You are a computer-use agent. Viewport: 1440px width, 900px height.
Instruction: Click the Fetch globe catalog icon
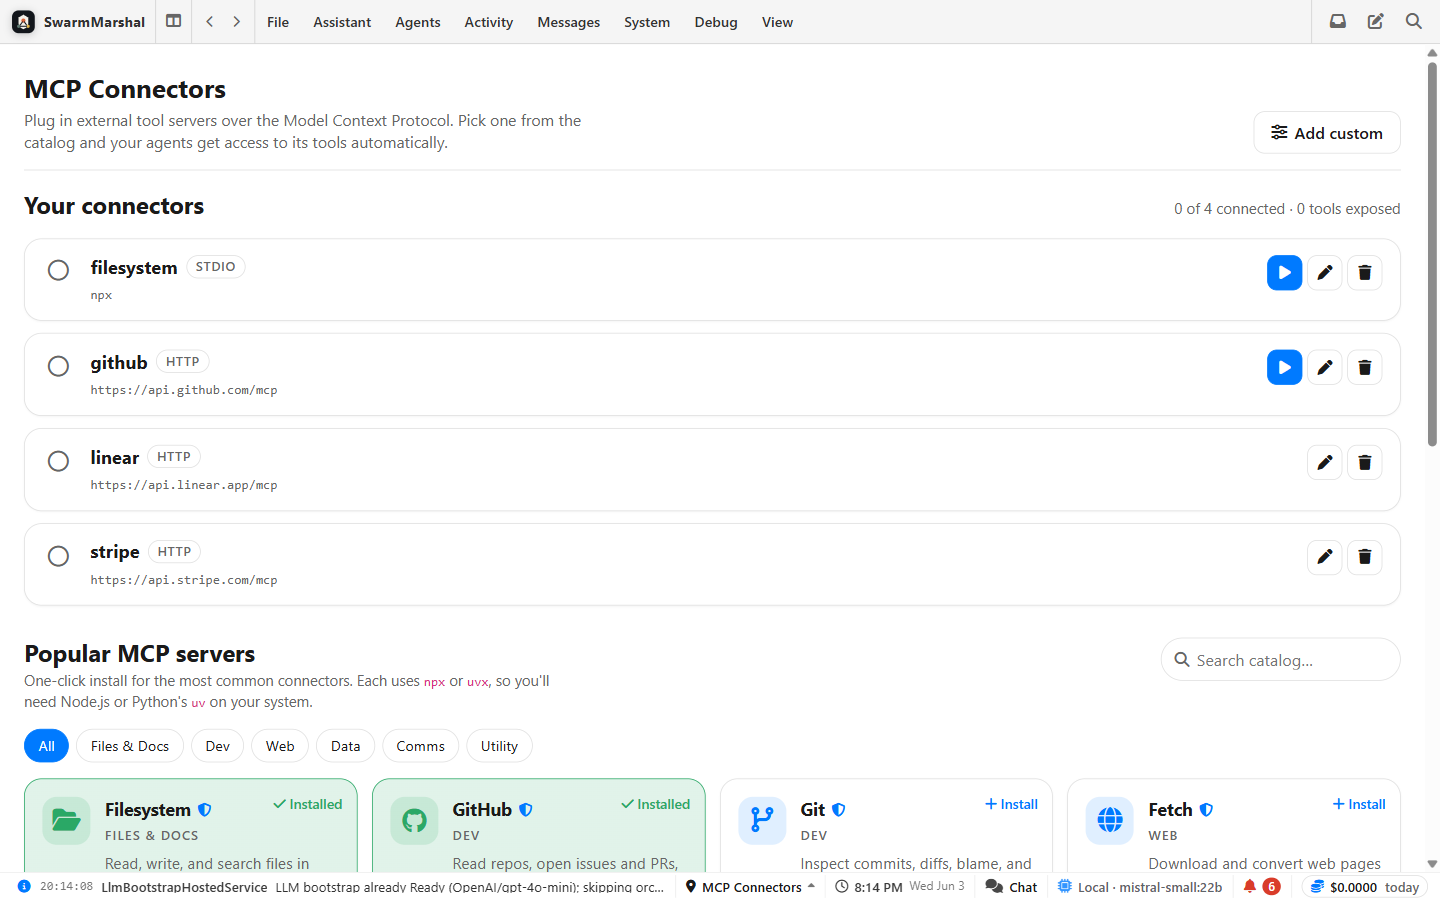[1110, 821]
